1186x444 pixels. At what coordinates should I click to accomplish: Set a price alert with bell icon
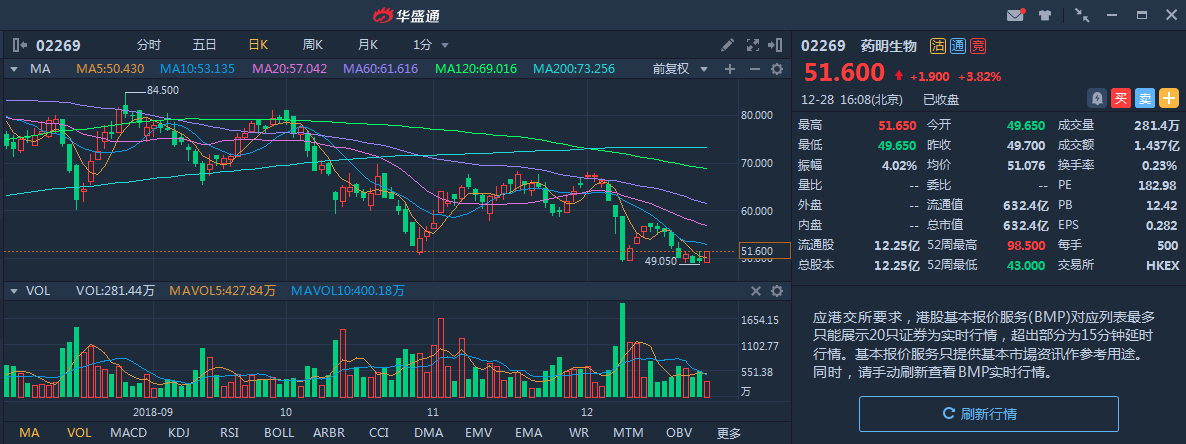pos(1097,98)
